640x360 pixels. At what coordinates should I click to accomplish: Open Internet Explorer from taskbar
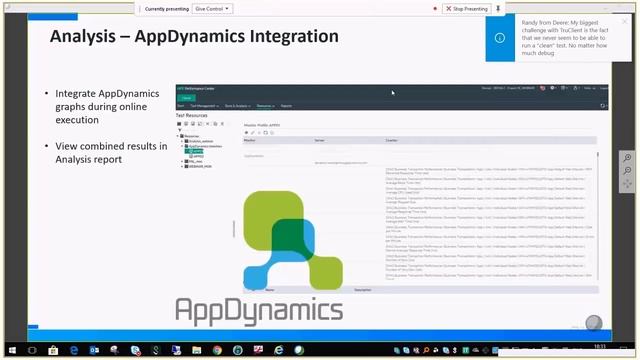(x=279, y=350)
